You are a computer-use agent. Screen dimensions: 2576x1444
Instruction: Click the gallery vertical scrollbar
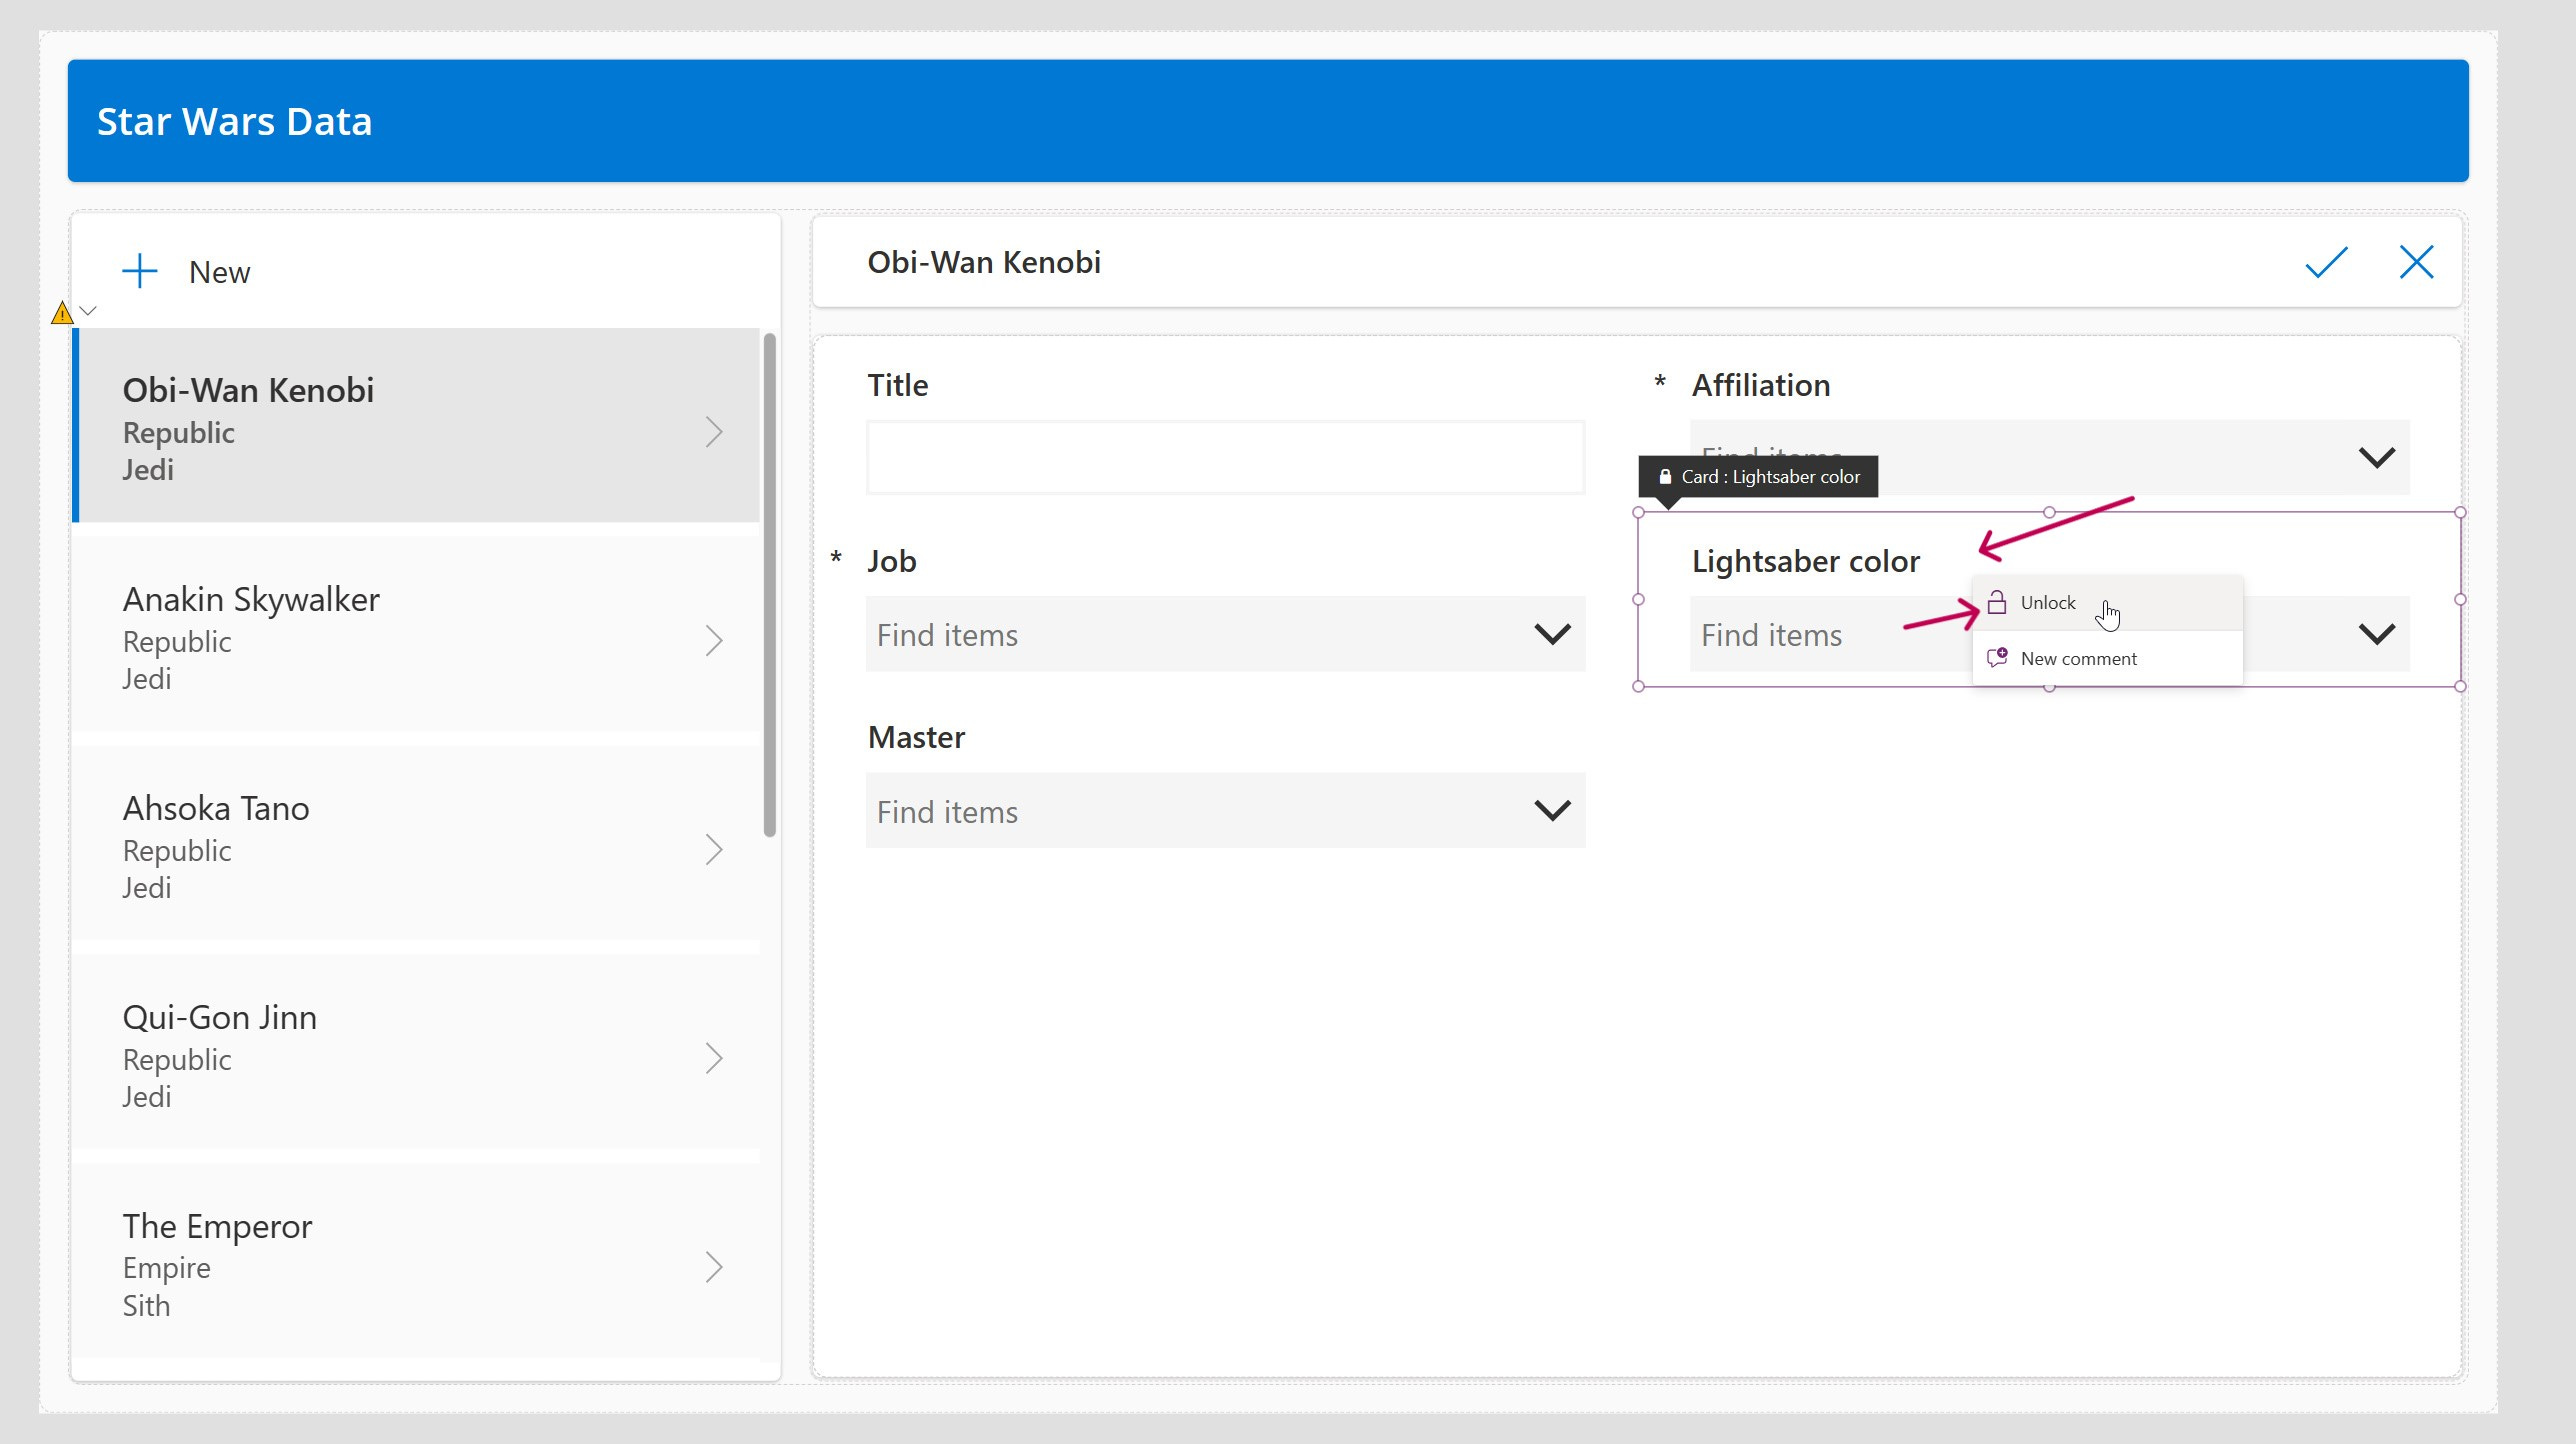click(769, 585)
